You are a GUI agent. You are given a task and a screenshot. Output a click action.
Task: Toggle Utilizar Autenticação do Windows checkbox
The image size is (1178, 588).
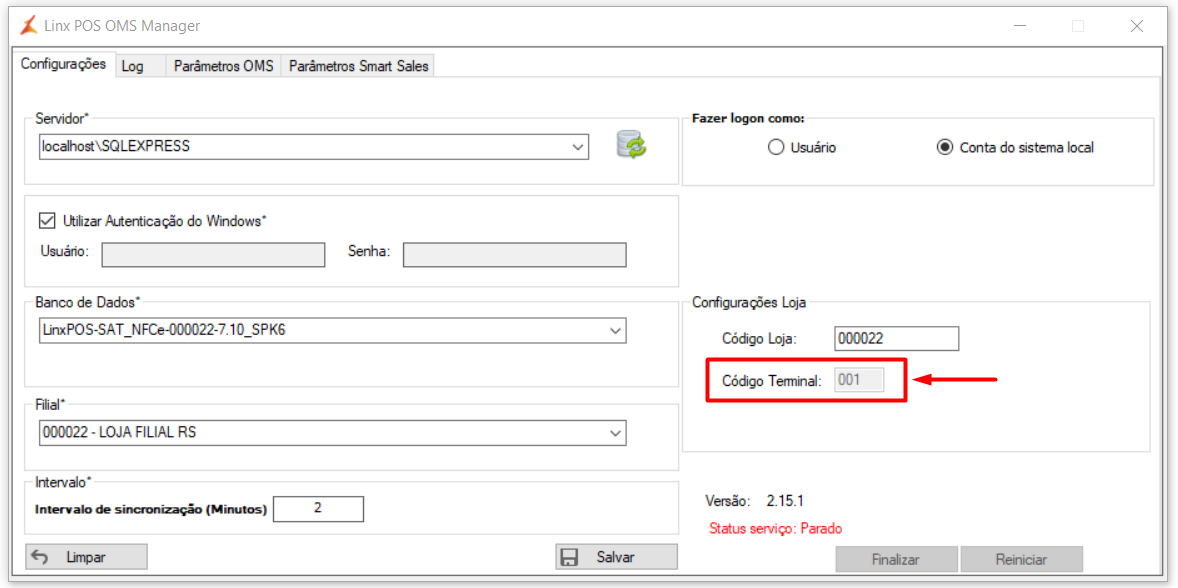(47, 221)
